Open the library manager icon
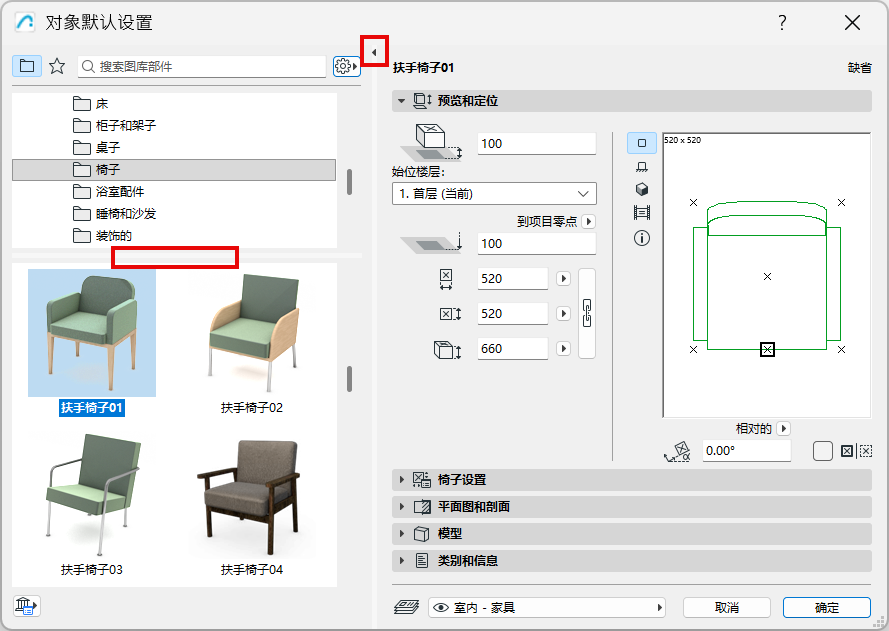This screenshot has height=631, width=889. [27, 606]
